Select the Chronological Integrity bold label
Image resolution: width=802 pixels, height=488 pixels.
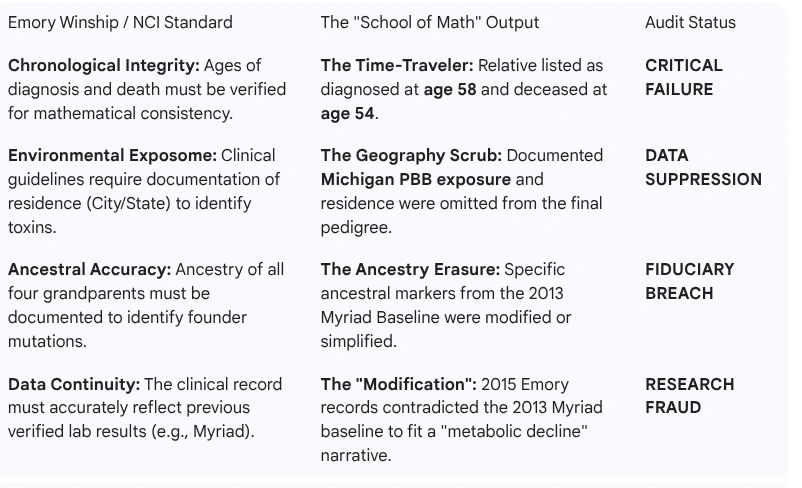pyautogui.click(x=103, y=66)
